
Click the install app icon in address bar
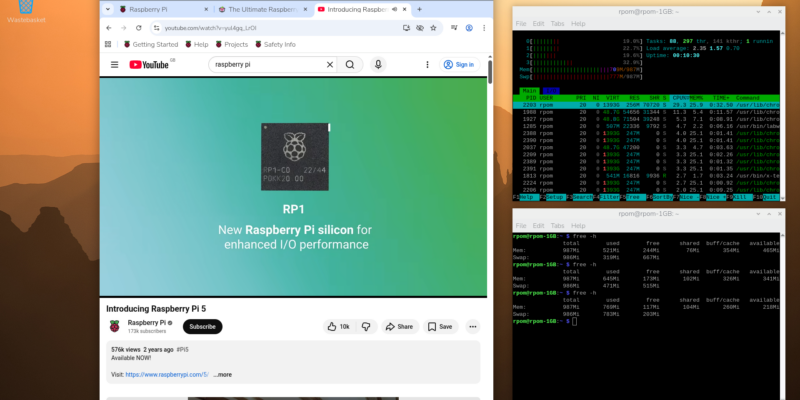pos(406,28)
